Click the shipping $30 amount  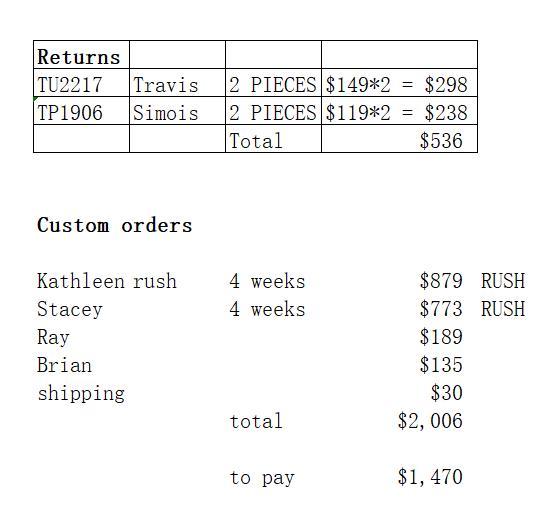point(447,393)
